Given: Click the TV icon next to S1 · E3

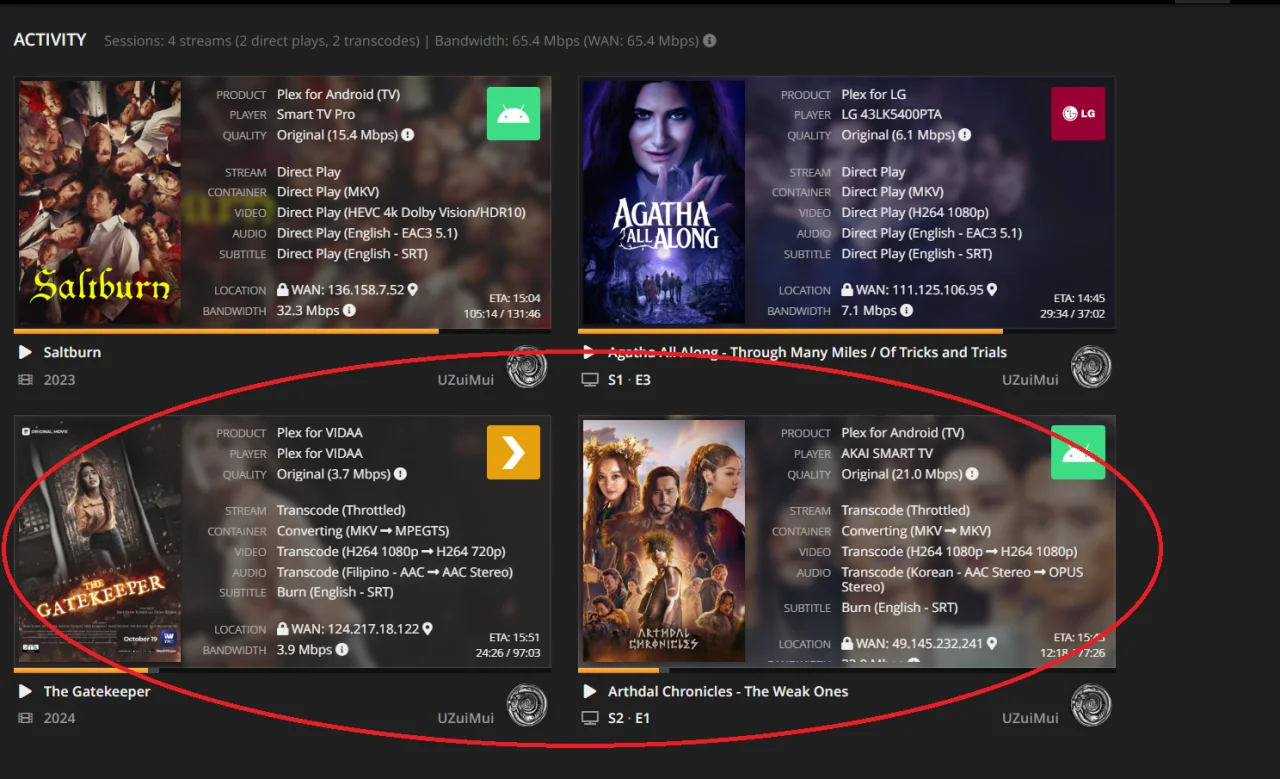Looking at the screenshot, I should point(590,380).
